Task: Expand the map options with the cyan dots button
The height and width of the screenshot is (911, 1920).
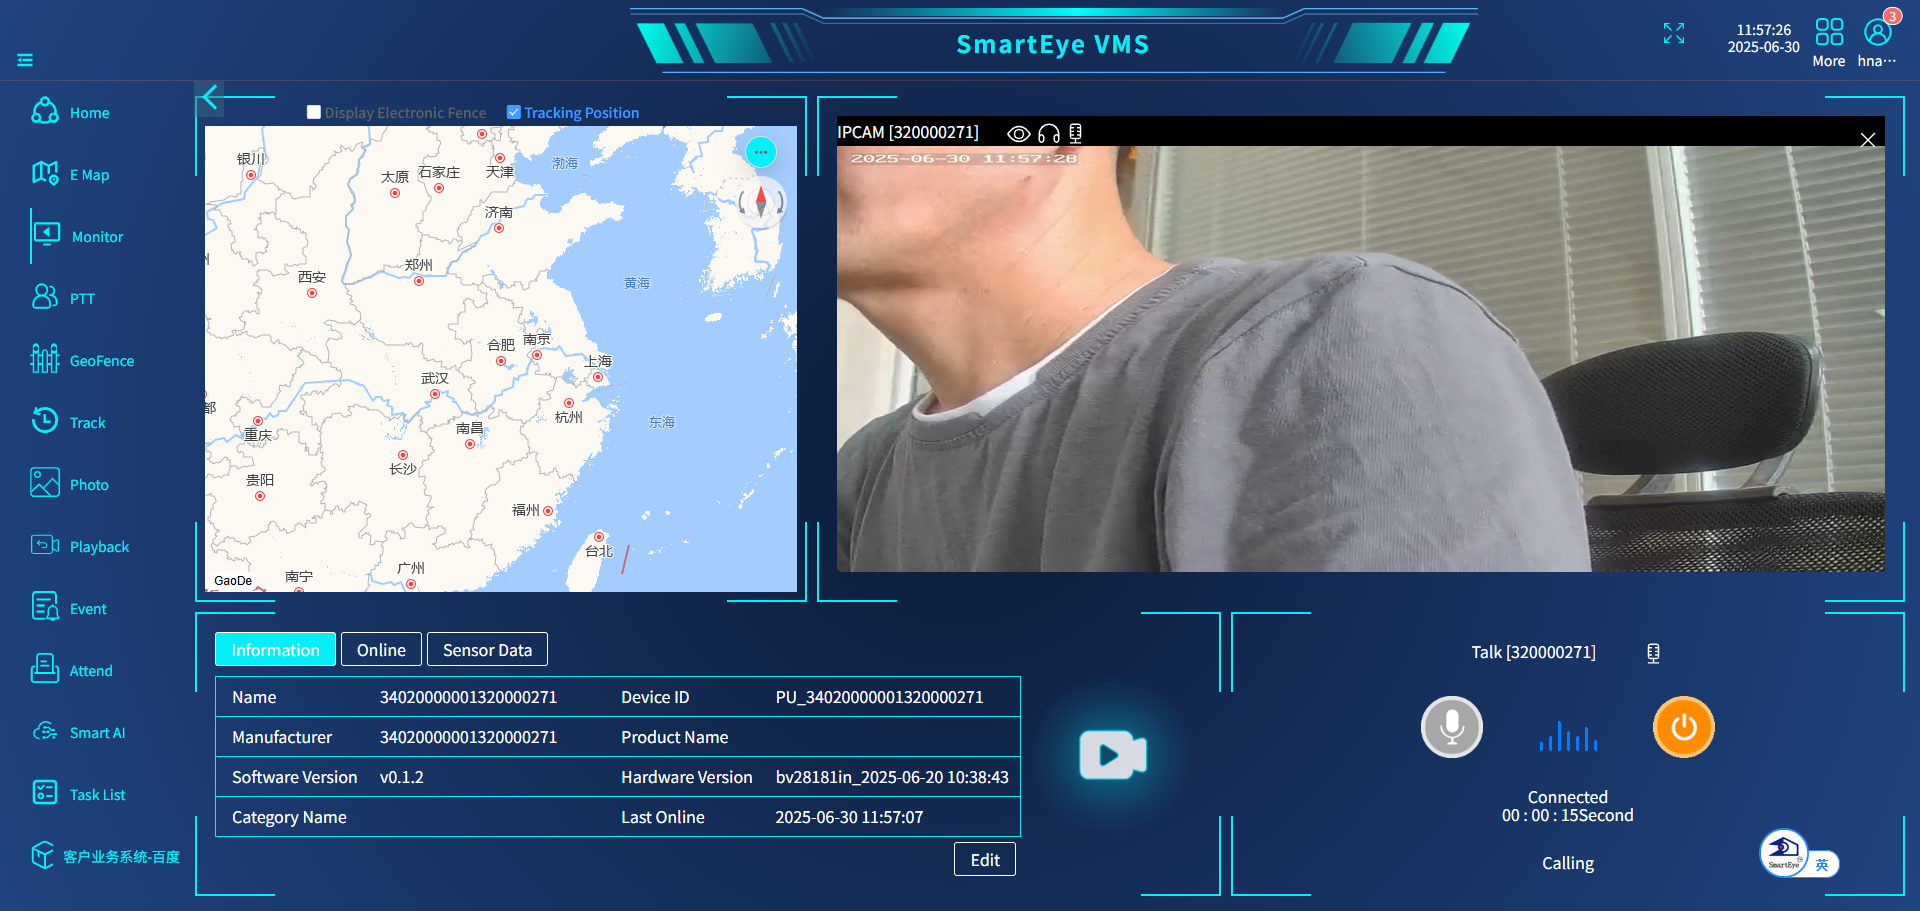Action: [761, 152]
